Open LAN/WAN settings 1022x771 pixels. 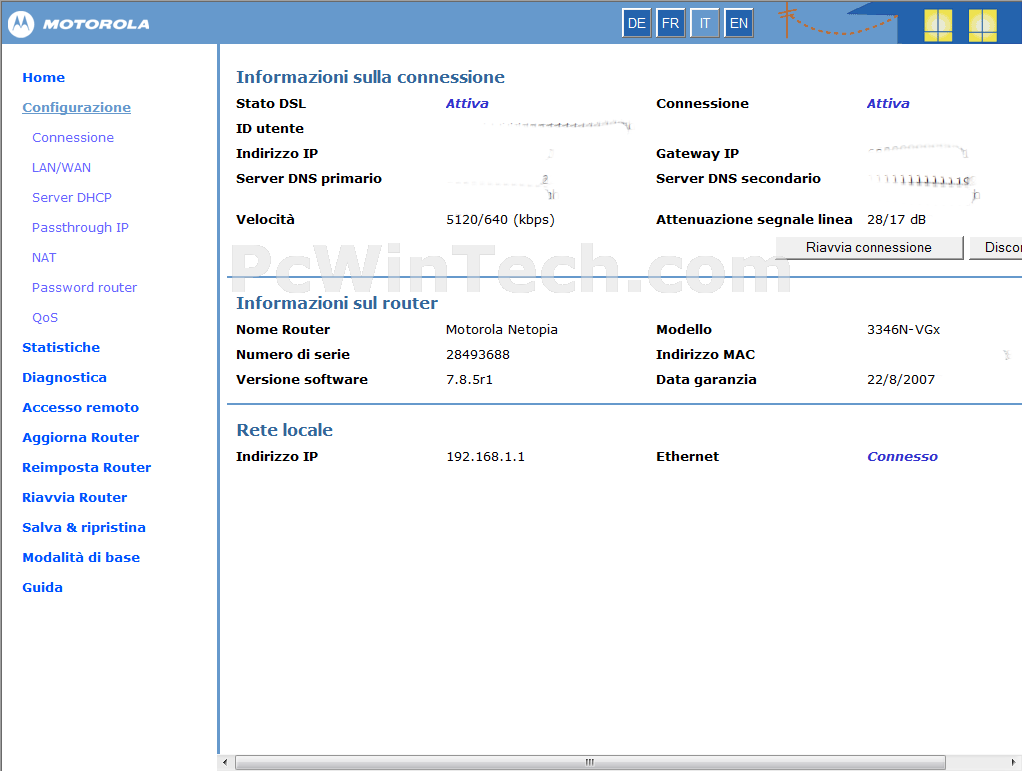[x=61, y=167]
